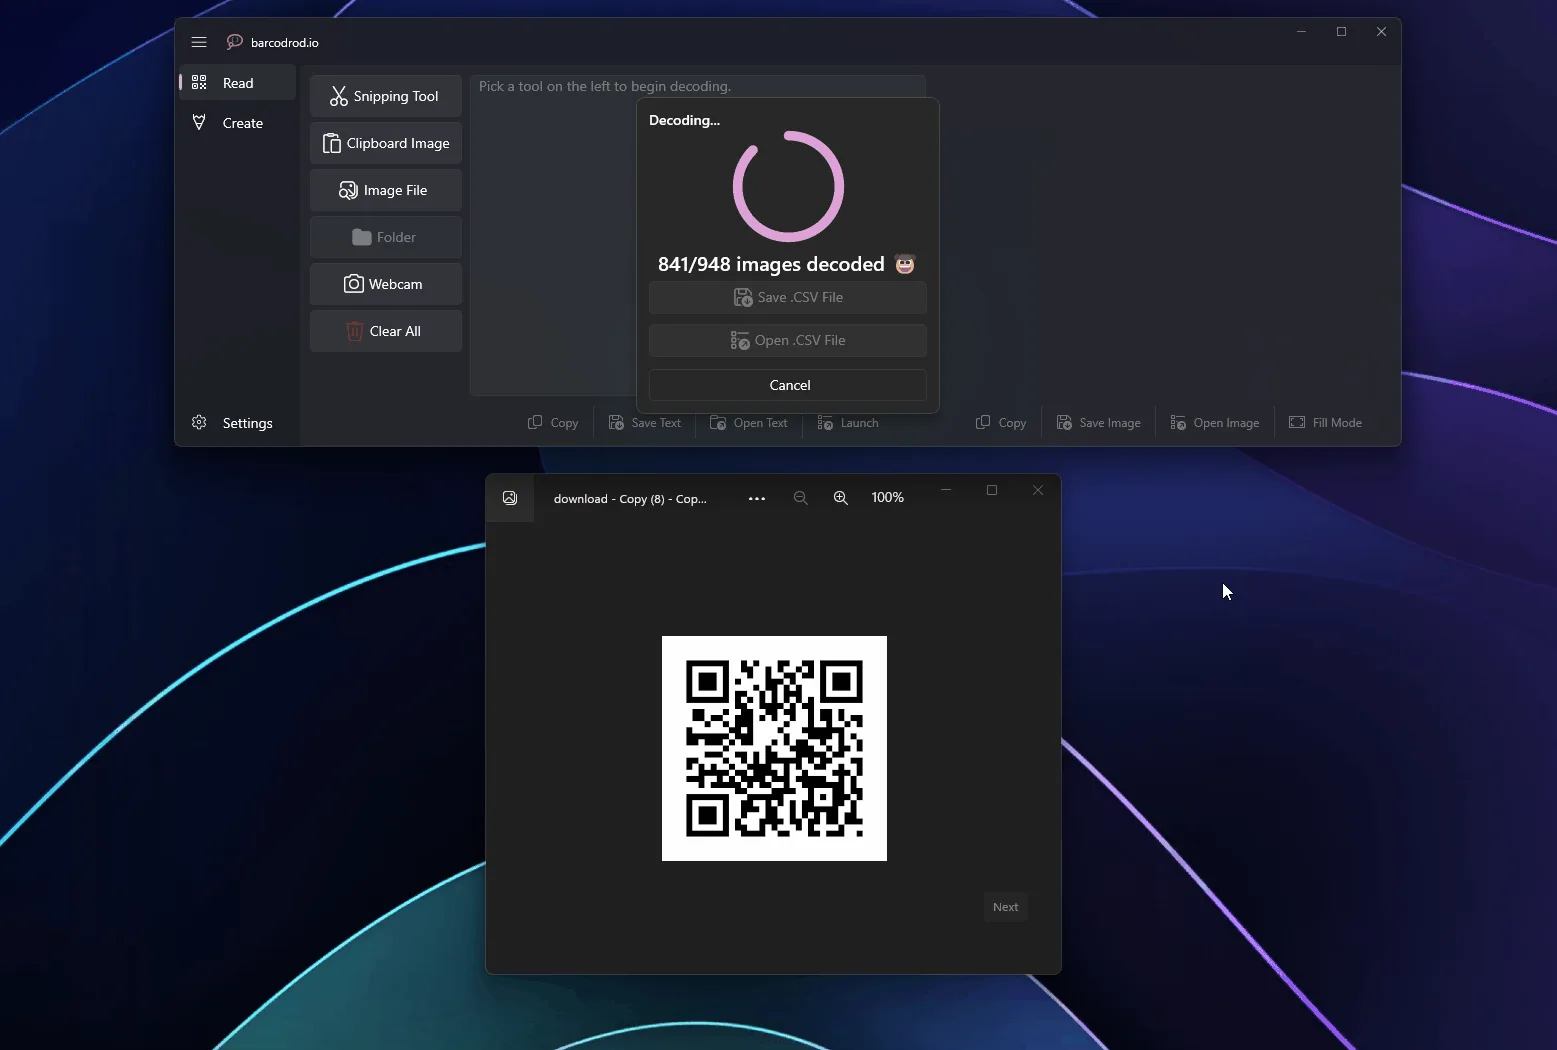Close the barcodrod.io window
The height and width of the screenshot is (1050, 1557).
tap(1382, 32)
